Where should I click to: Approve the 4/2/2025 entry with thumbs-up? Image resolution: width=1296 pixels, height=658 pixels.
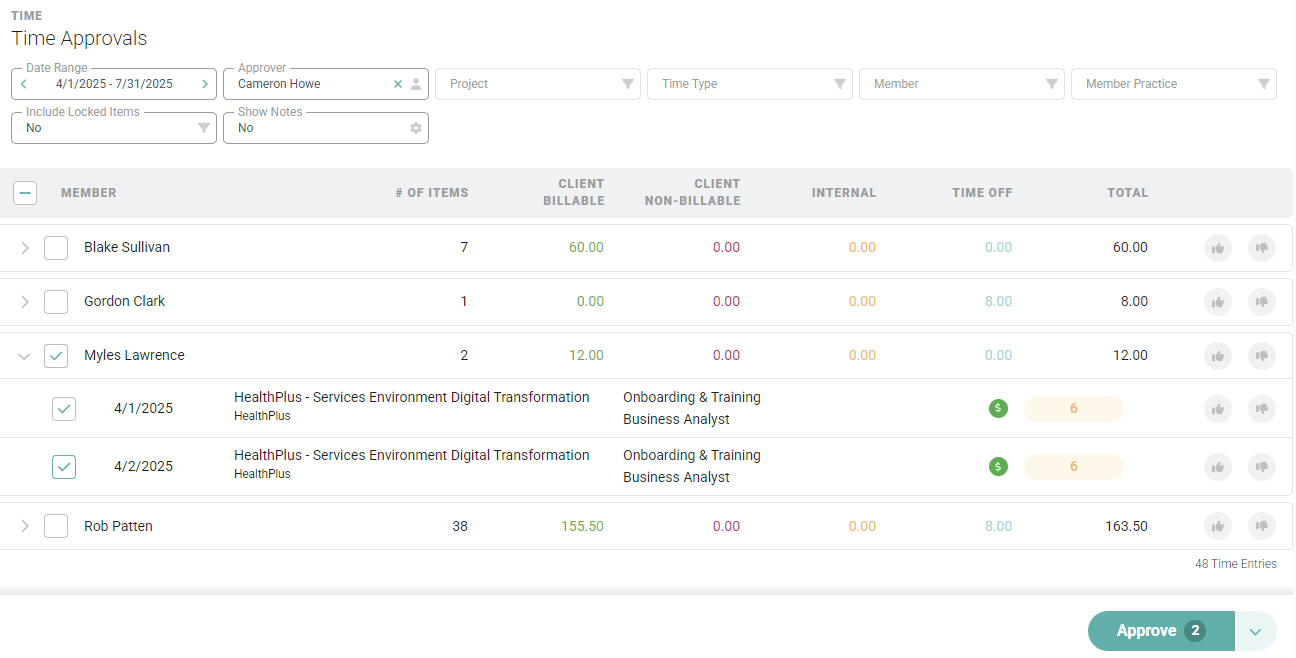[x=1218, y=466]
